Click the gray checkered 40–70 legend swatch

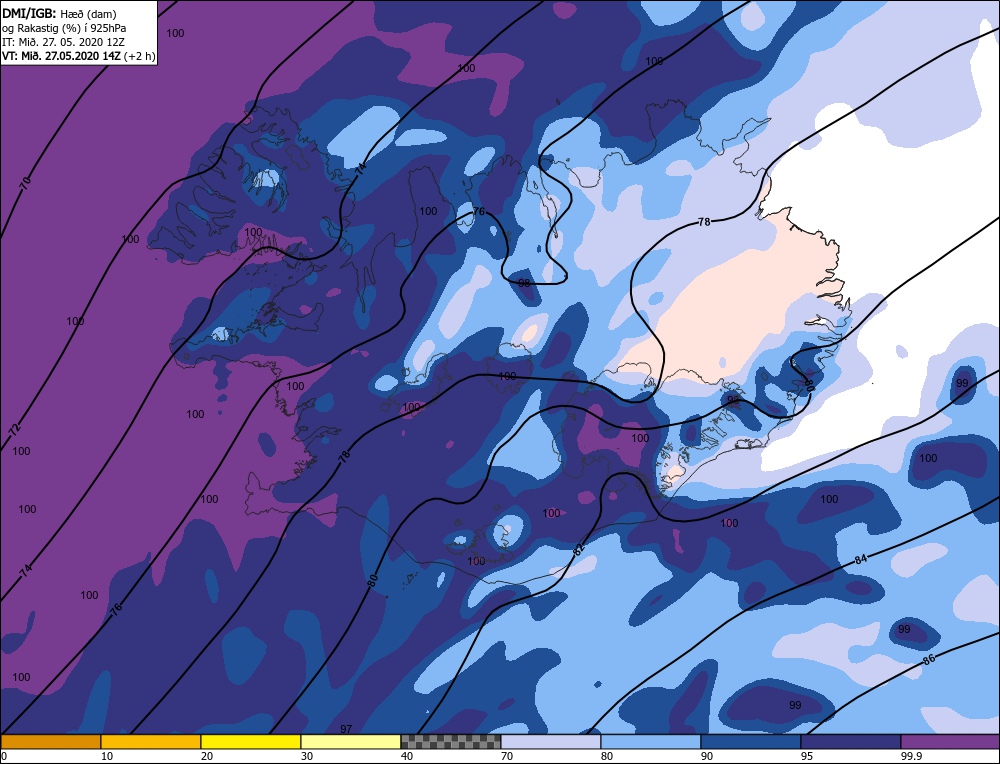click(x=450, y=741)
